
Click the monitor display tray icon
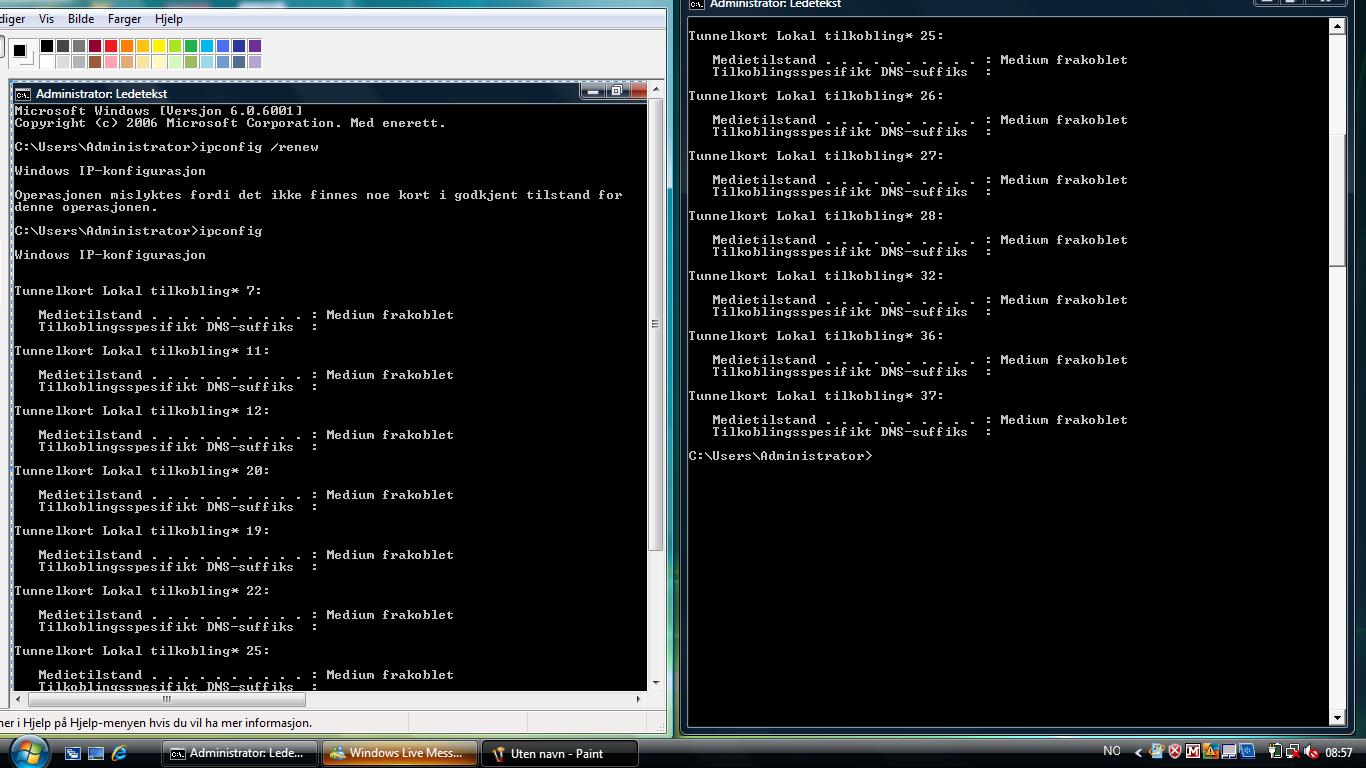click(1228, 752)
